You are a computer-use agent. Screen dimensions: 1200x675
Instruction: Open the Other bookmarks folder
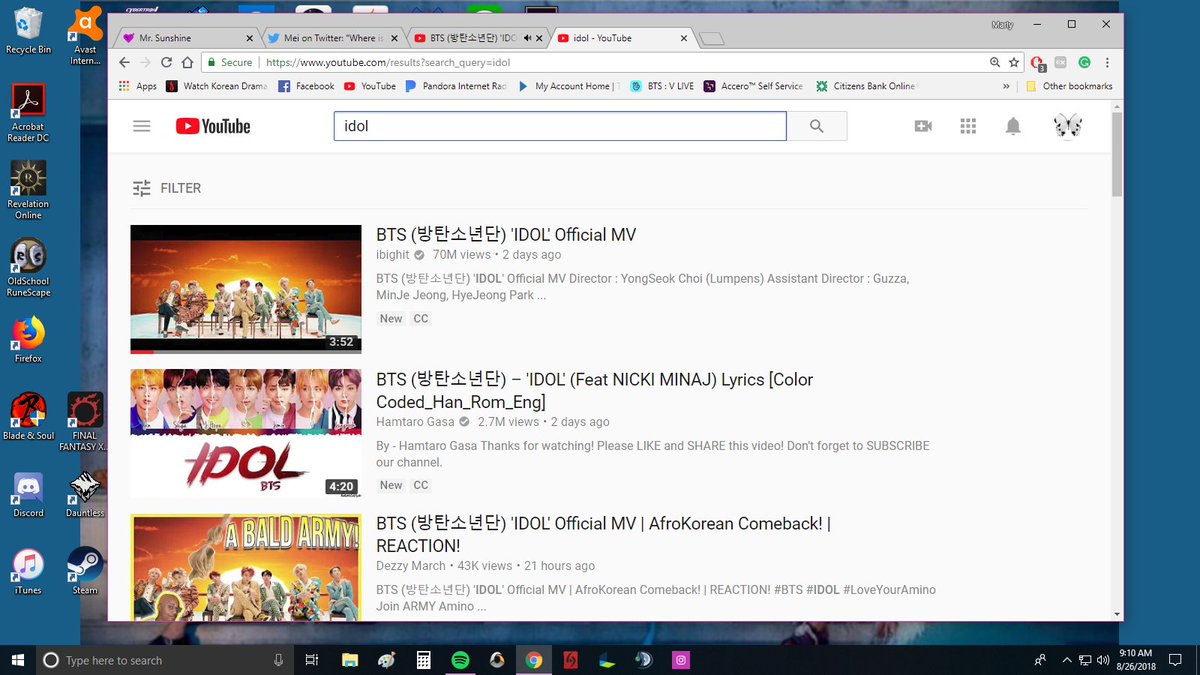tap(1069, 86)
